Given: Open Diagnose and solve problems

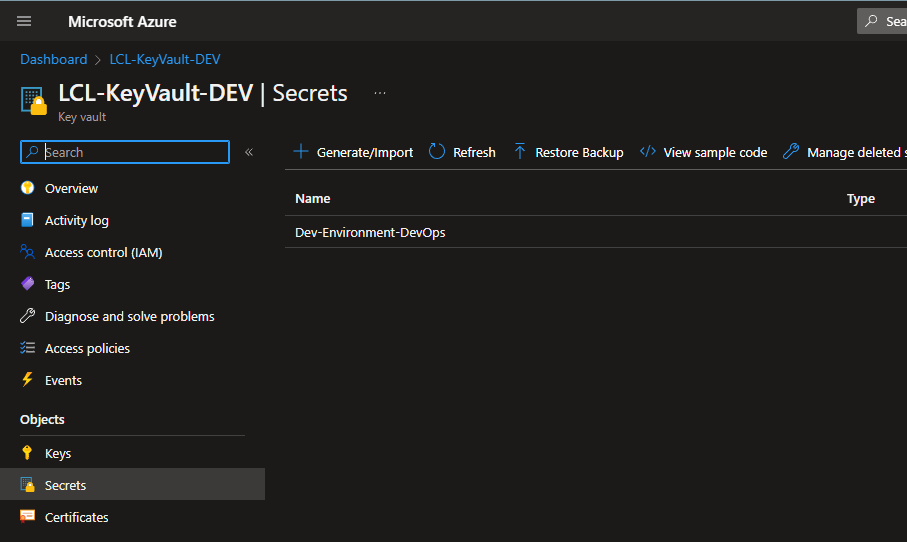Looking at the screenshot, I should click(130, 316).
